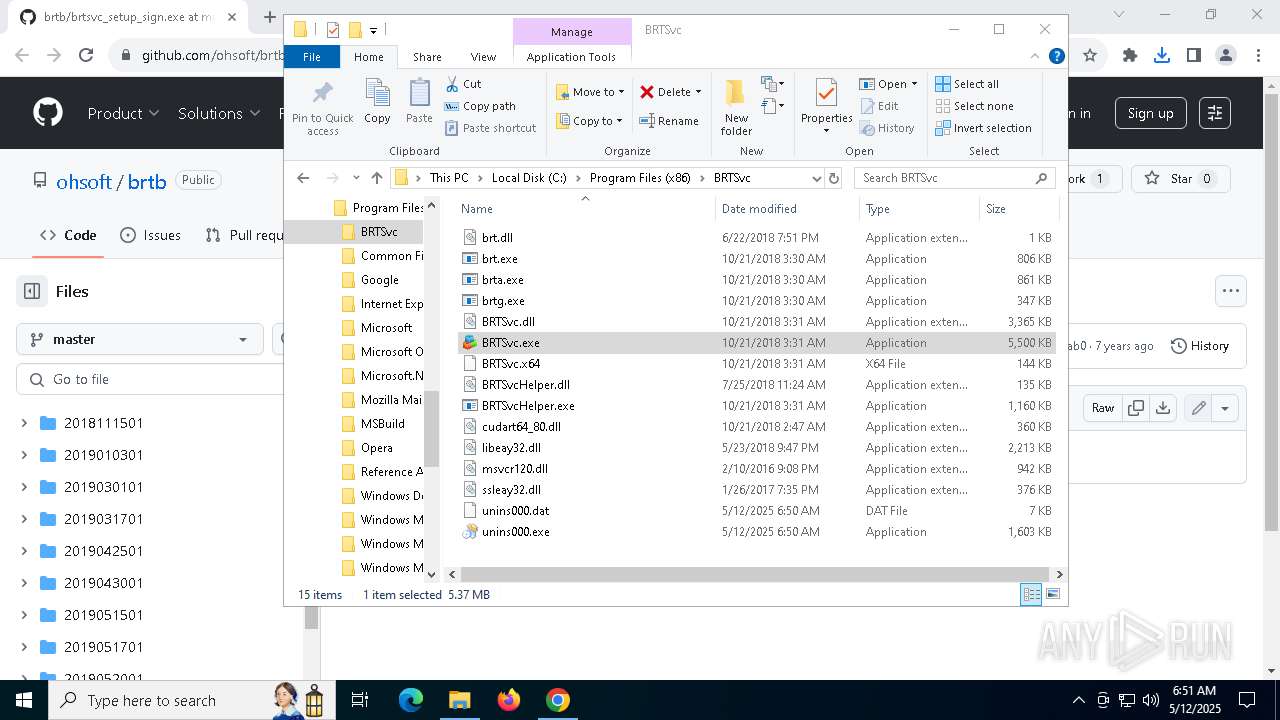Click the Cut scissors icon
The height and width of the screenshot is (720, 1280).
click(x=452, y=84)
